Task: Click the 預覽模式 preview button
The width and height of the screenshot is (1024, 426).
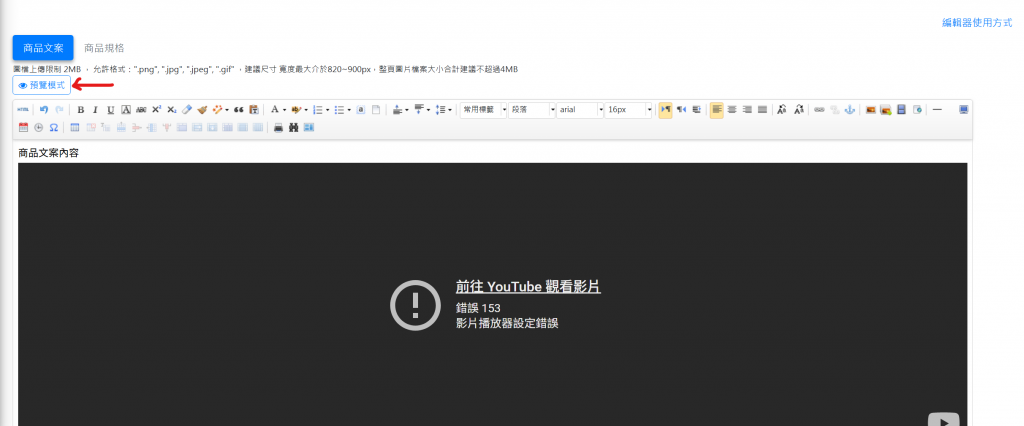Action: (41, 86)
